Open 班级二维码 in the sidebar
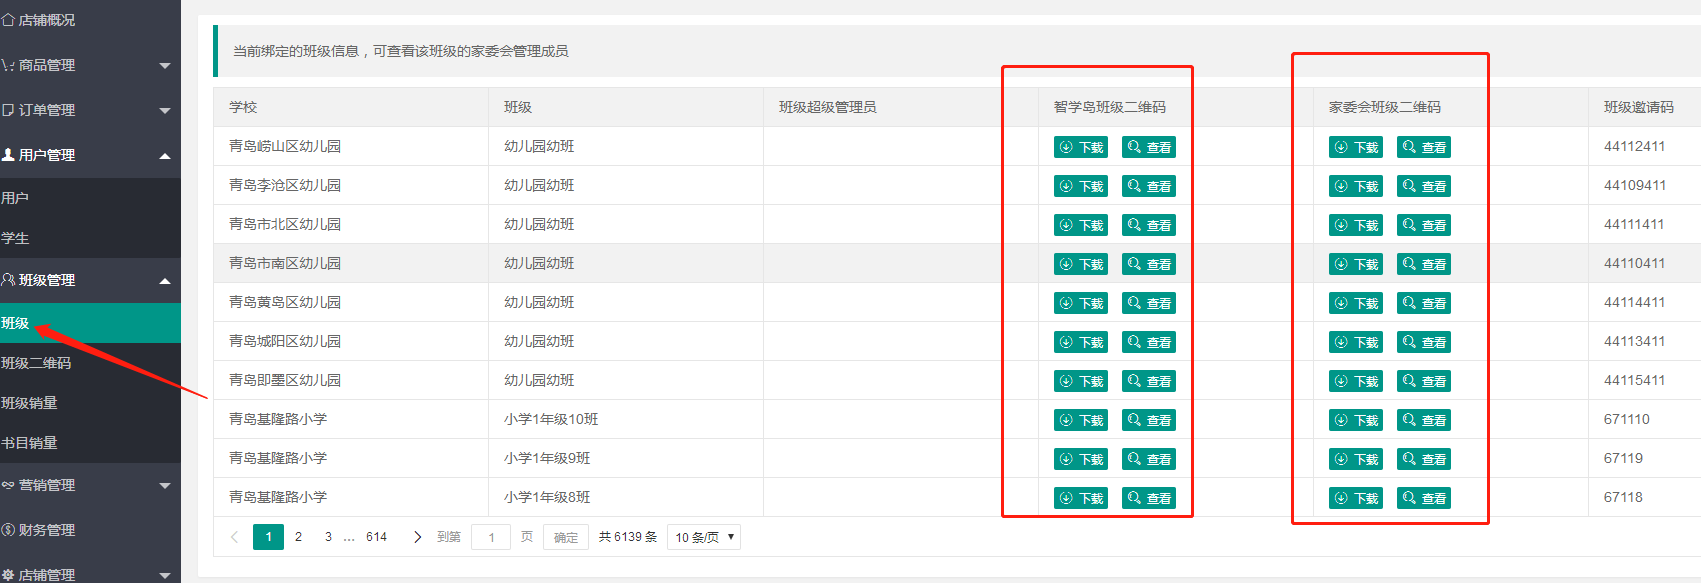 (90, 363)
